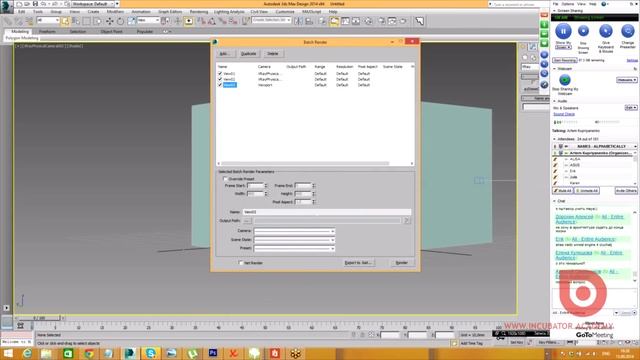Click the Change Presenter icon
640x360 pixels.
coord(627,31)
